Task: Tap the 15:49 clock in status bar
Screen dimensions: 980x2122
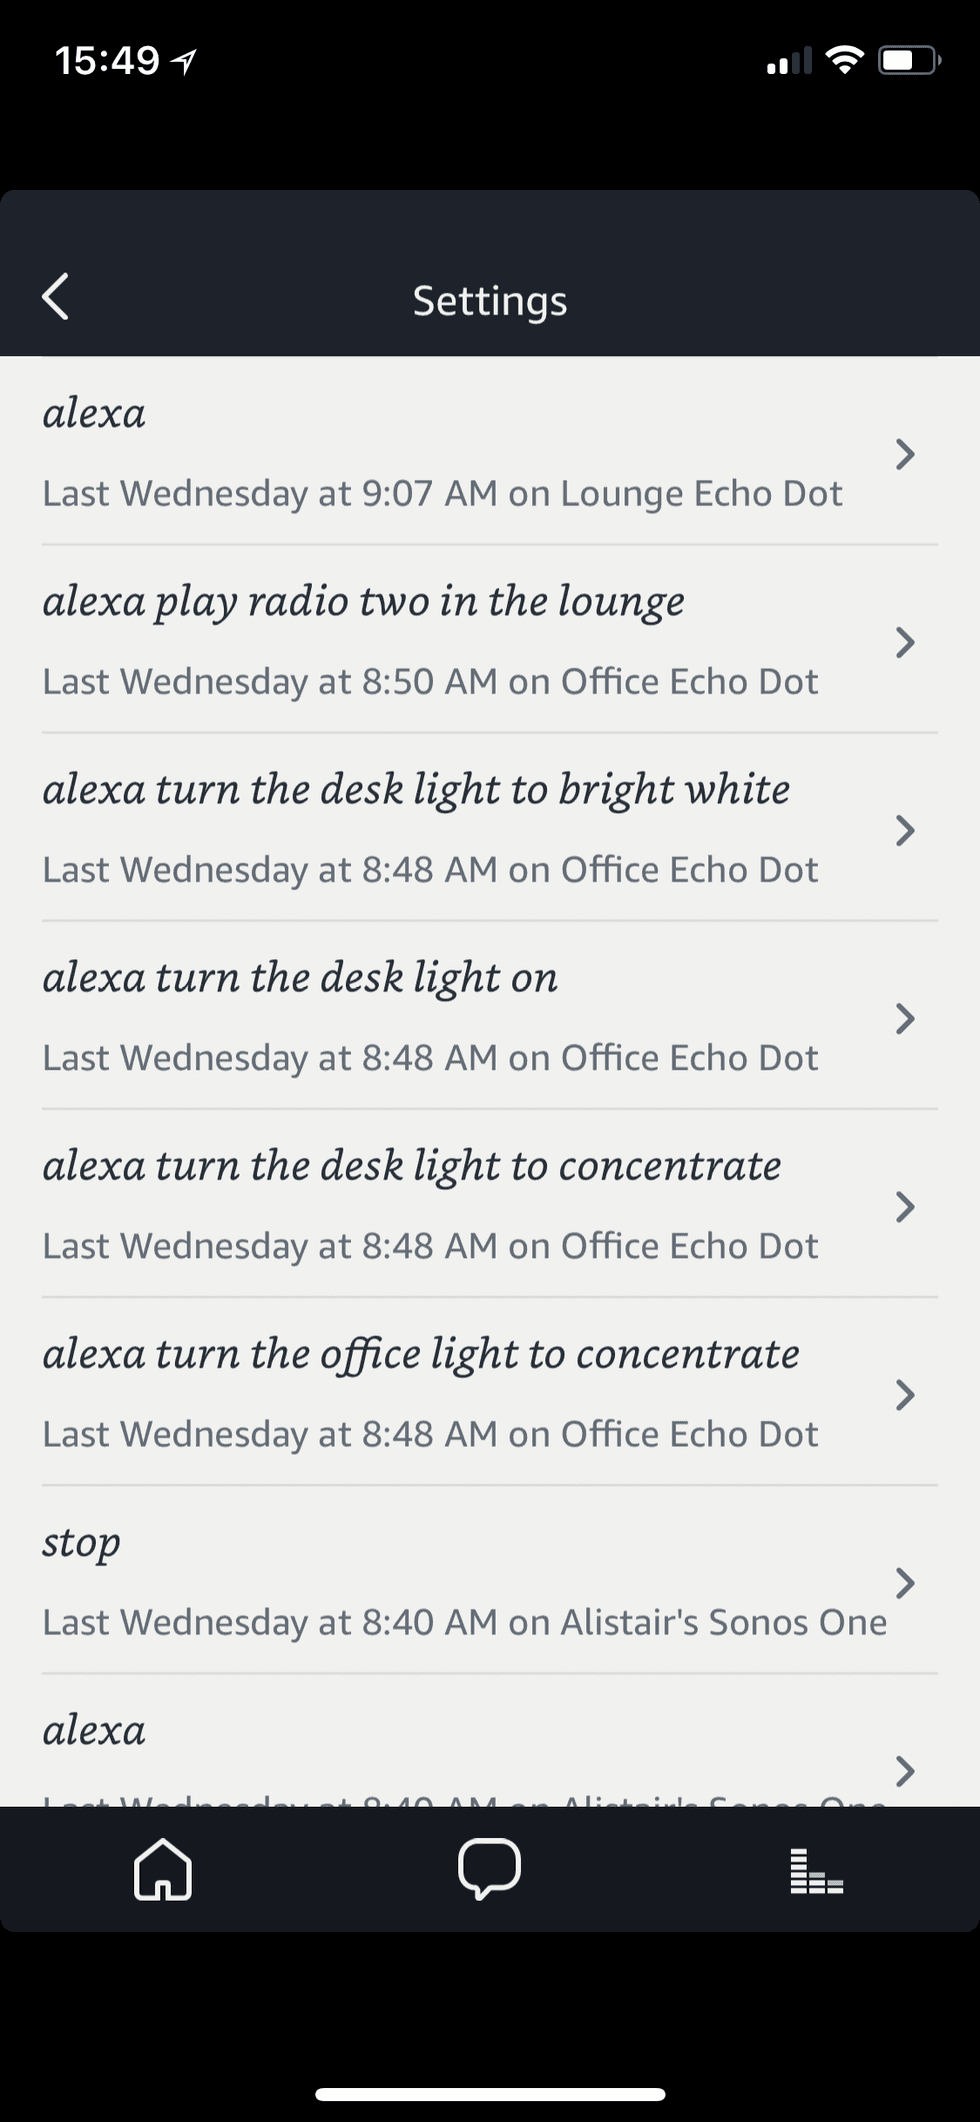Action: [107, 61]
